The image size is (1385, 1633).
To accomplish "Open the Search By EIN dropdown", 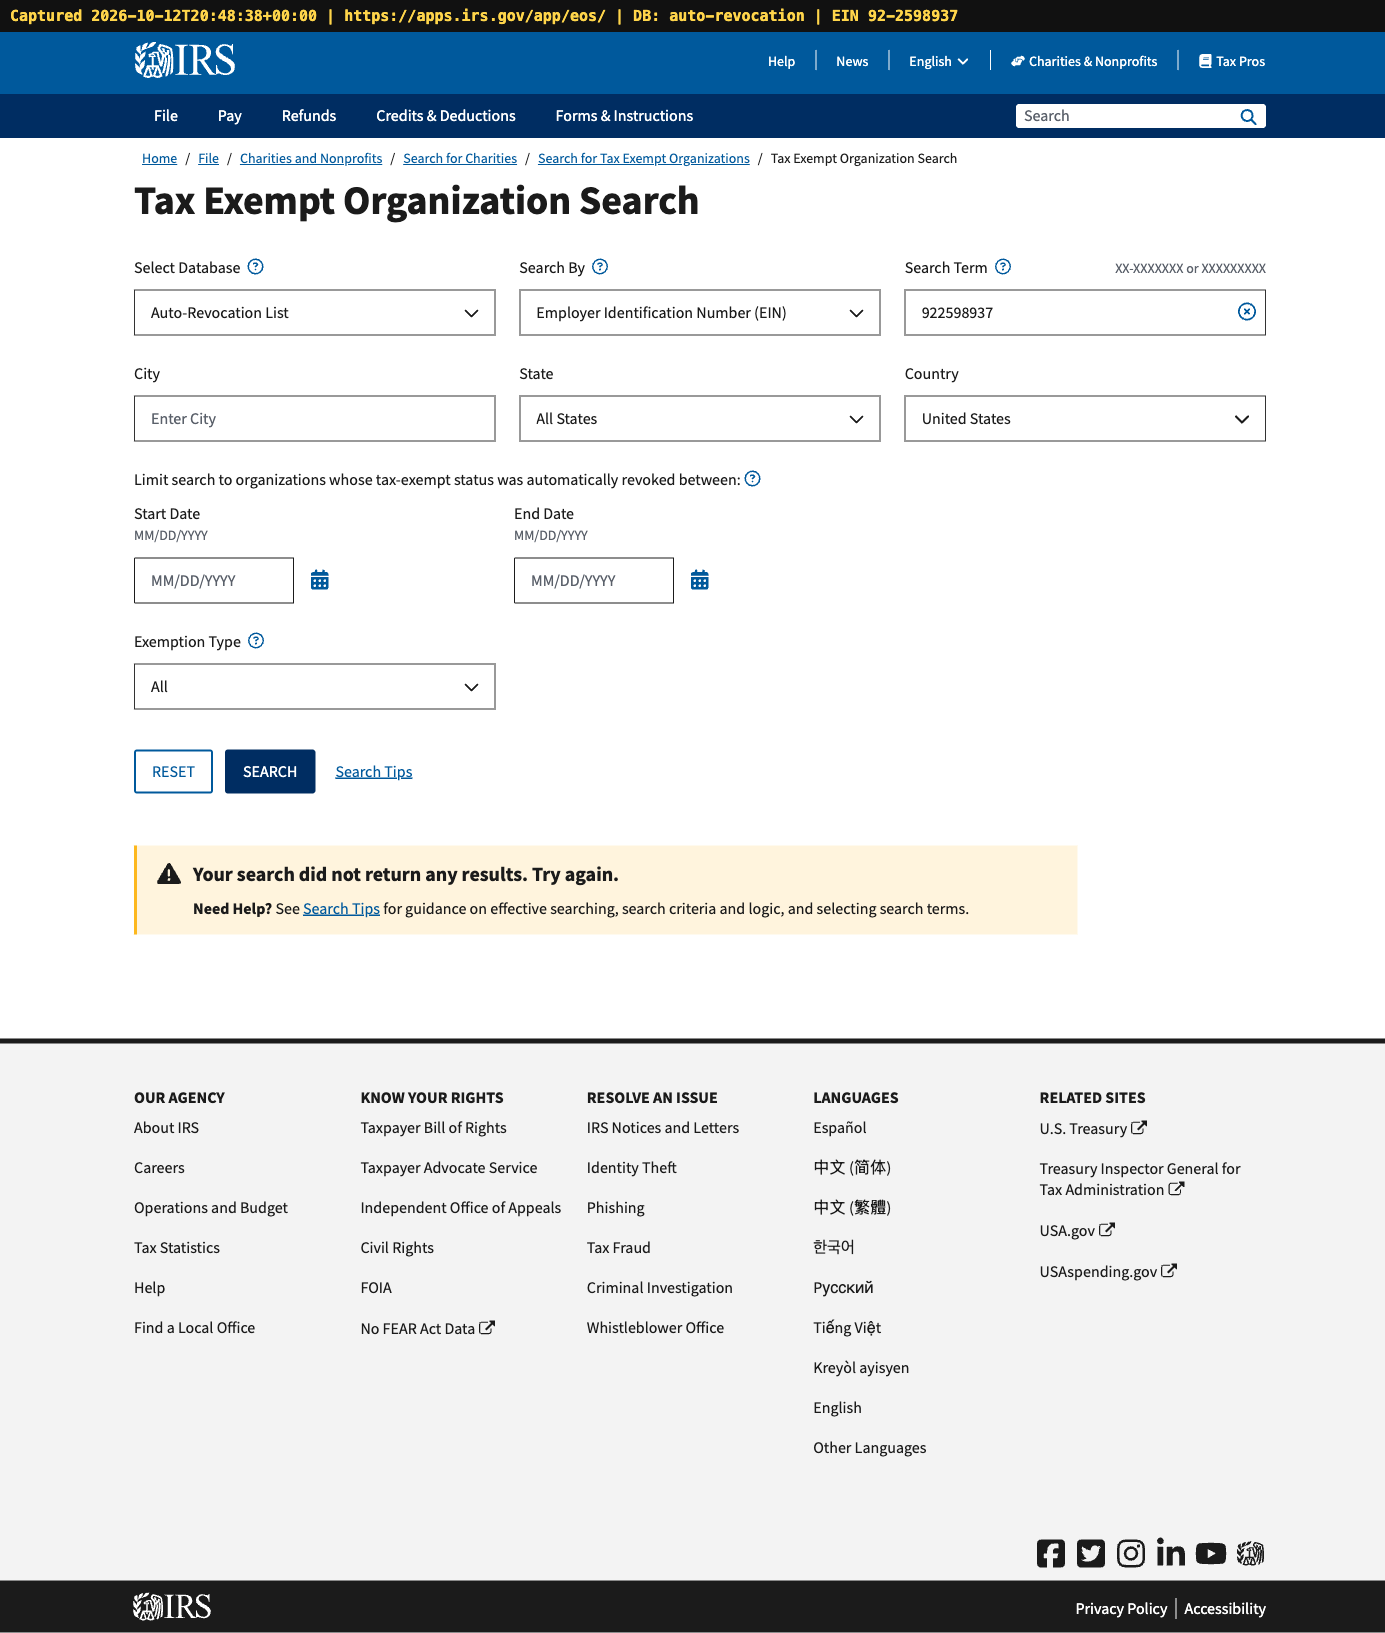I will (x=700, y=313).
